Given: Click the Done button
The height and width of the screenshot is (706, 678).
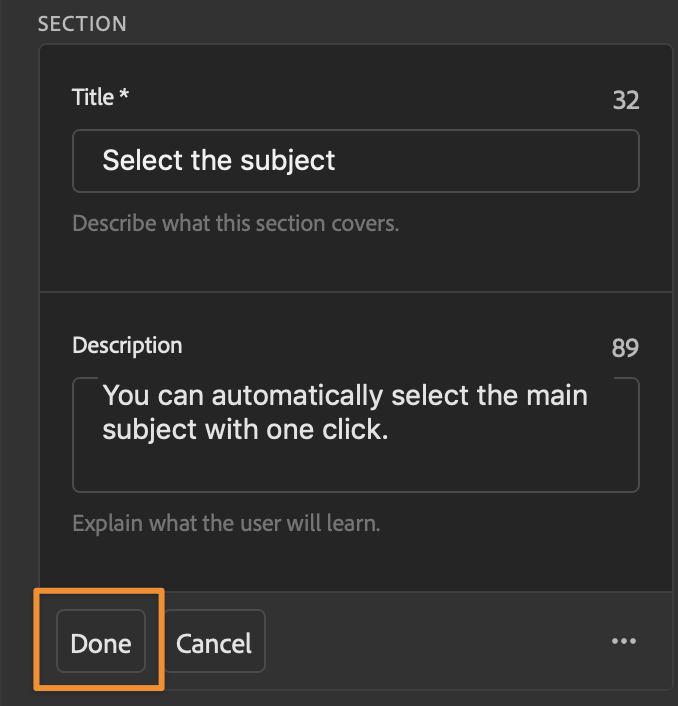Looking at the screenshot, I should pyautogui.click(x=101, y=642).
